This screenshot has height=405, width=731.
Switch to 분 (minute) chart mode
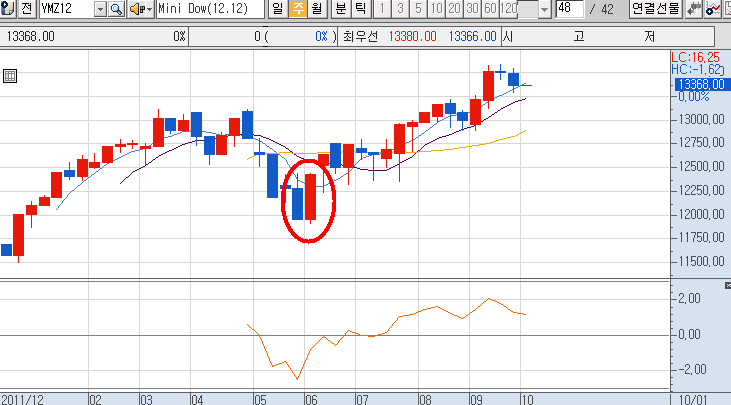click(340, 9)
